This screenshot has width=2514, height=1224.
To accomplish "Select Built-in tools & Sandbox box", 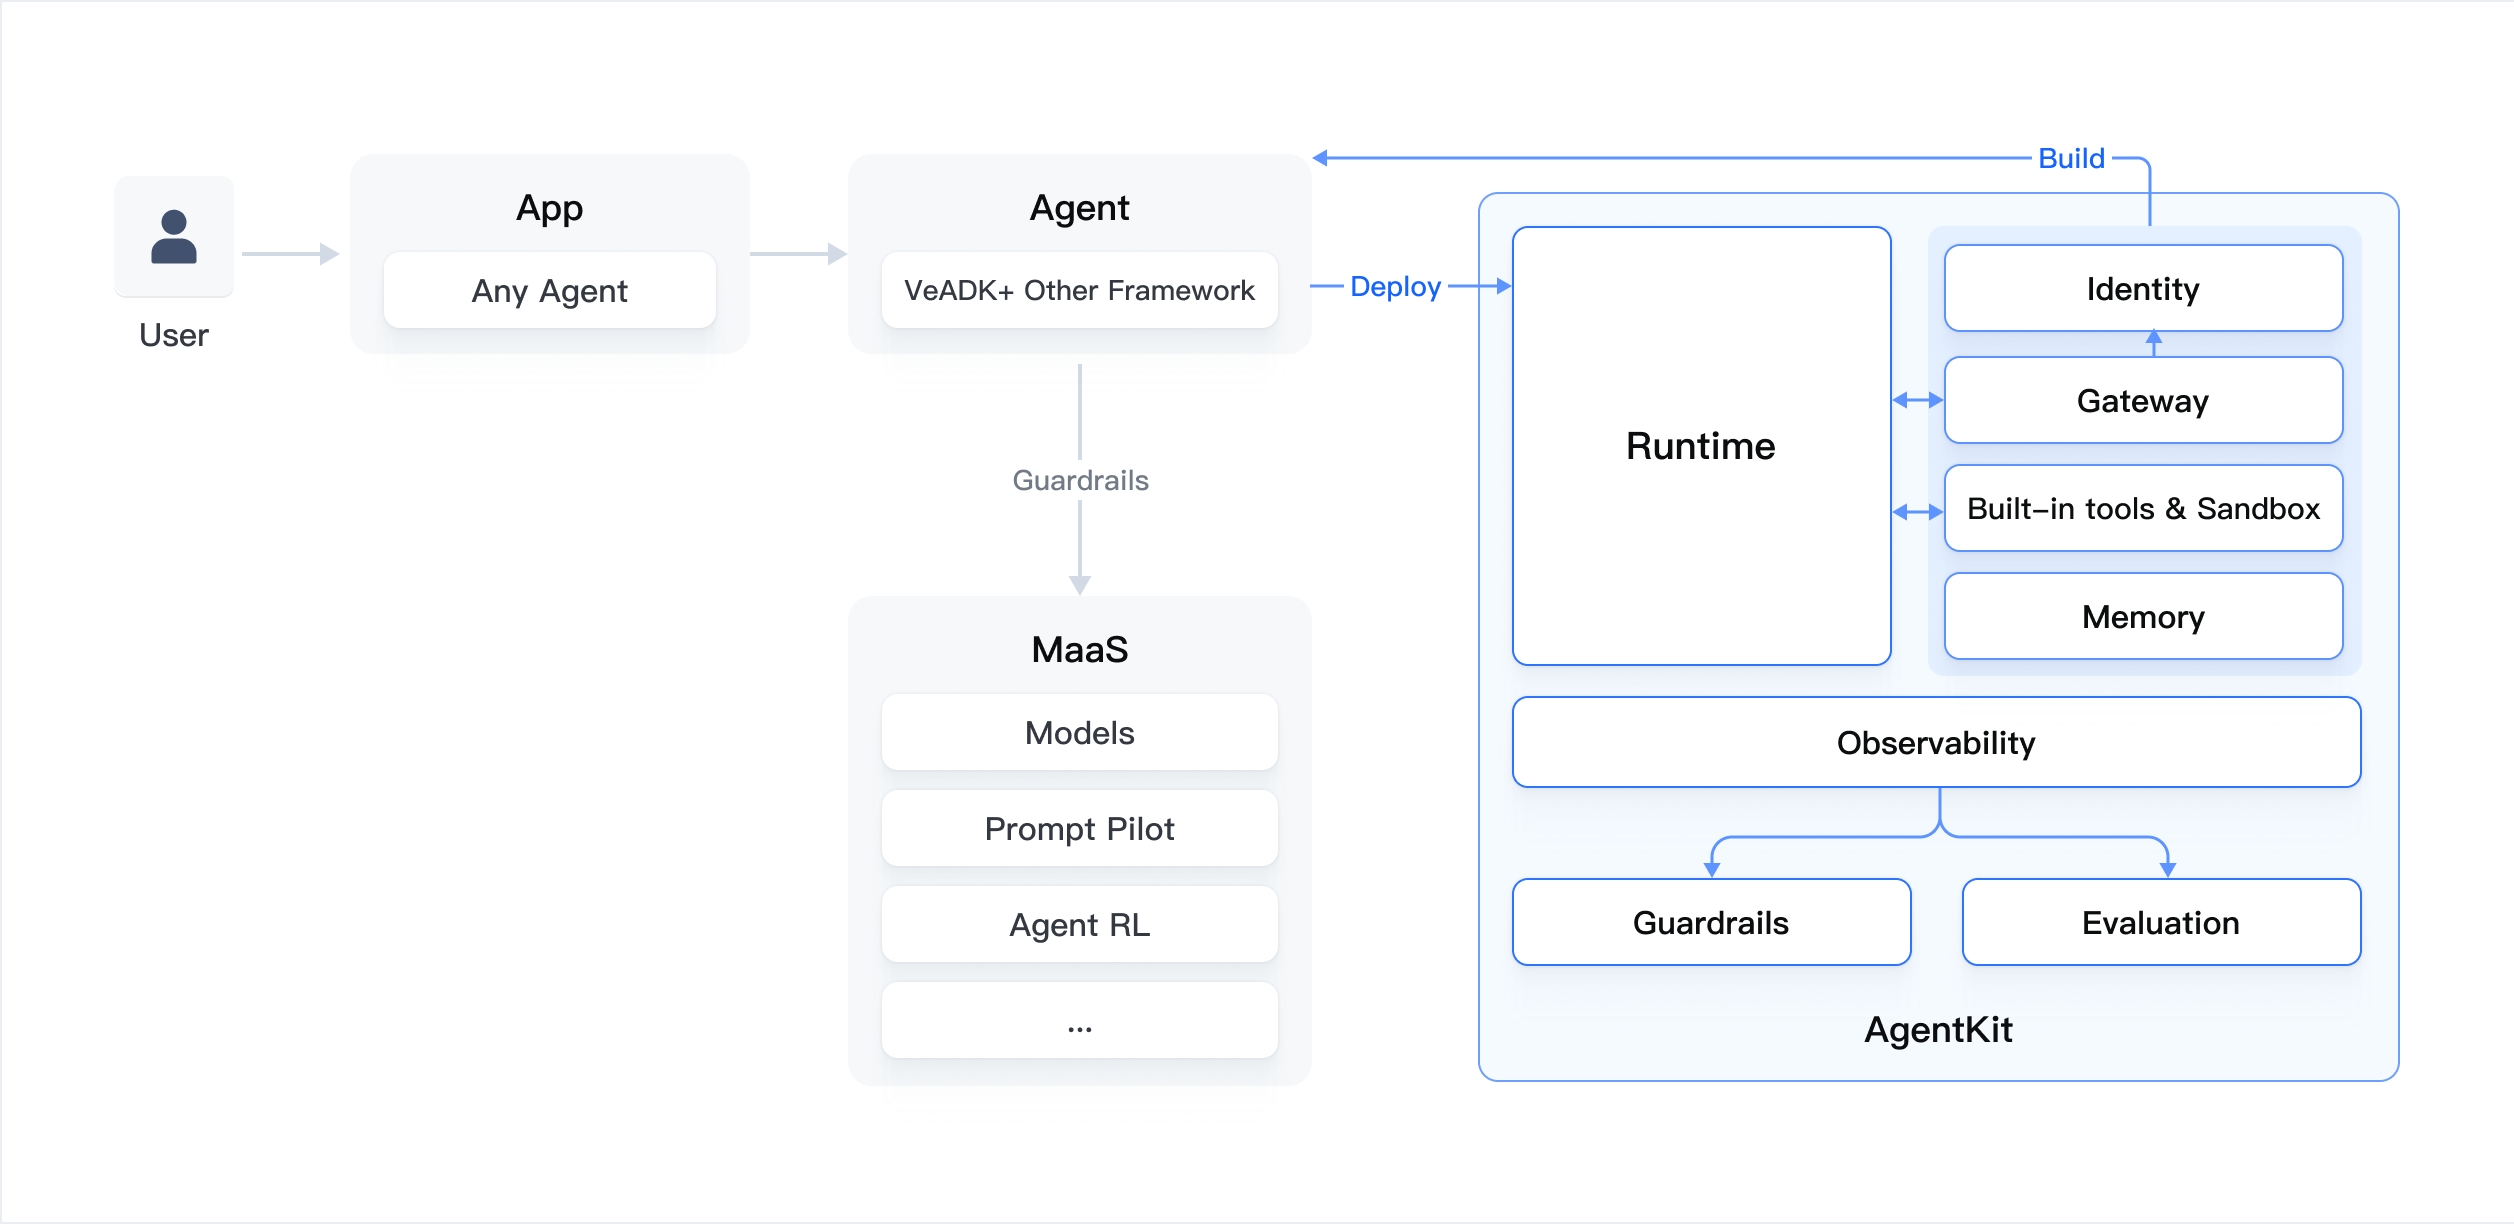I will click(2142, 509).
